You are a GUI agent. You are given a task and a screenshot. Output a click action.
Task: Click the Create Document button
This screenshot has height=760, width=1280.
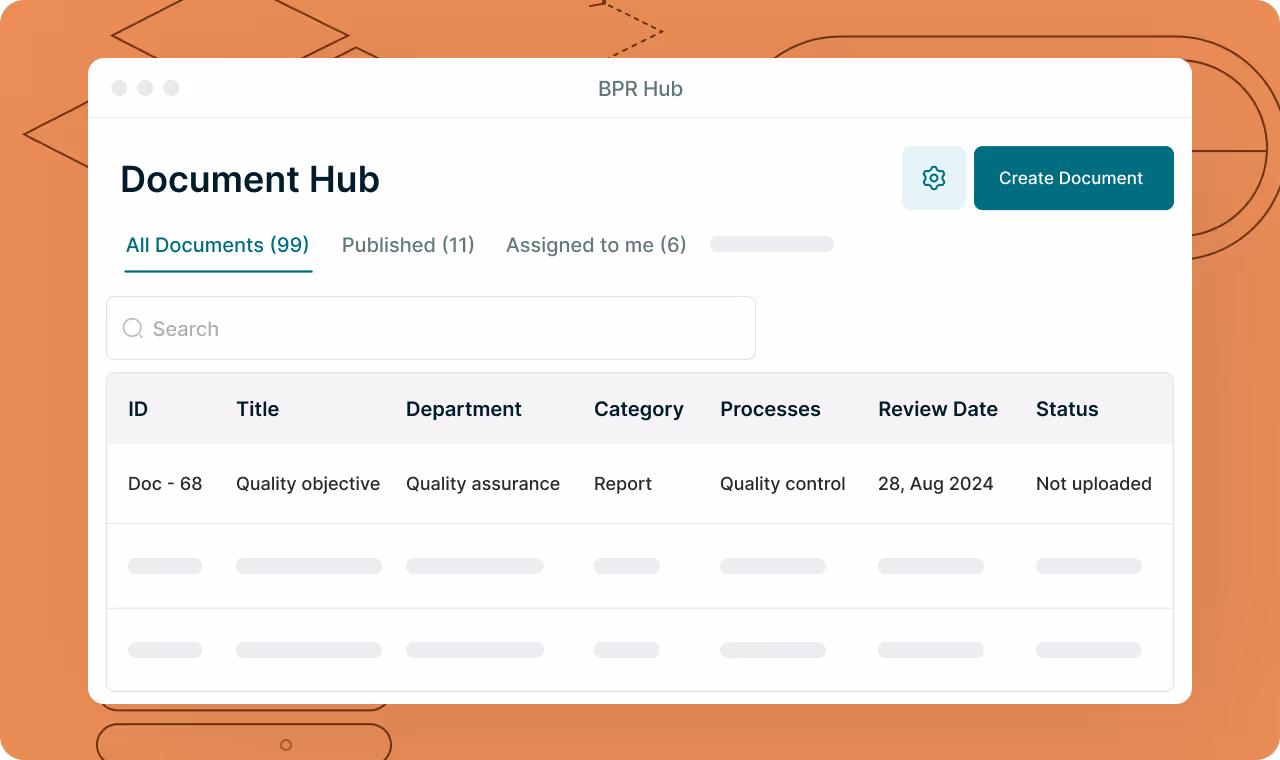click(x=1073, y=178)
